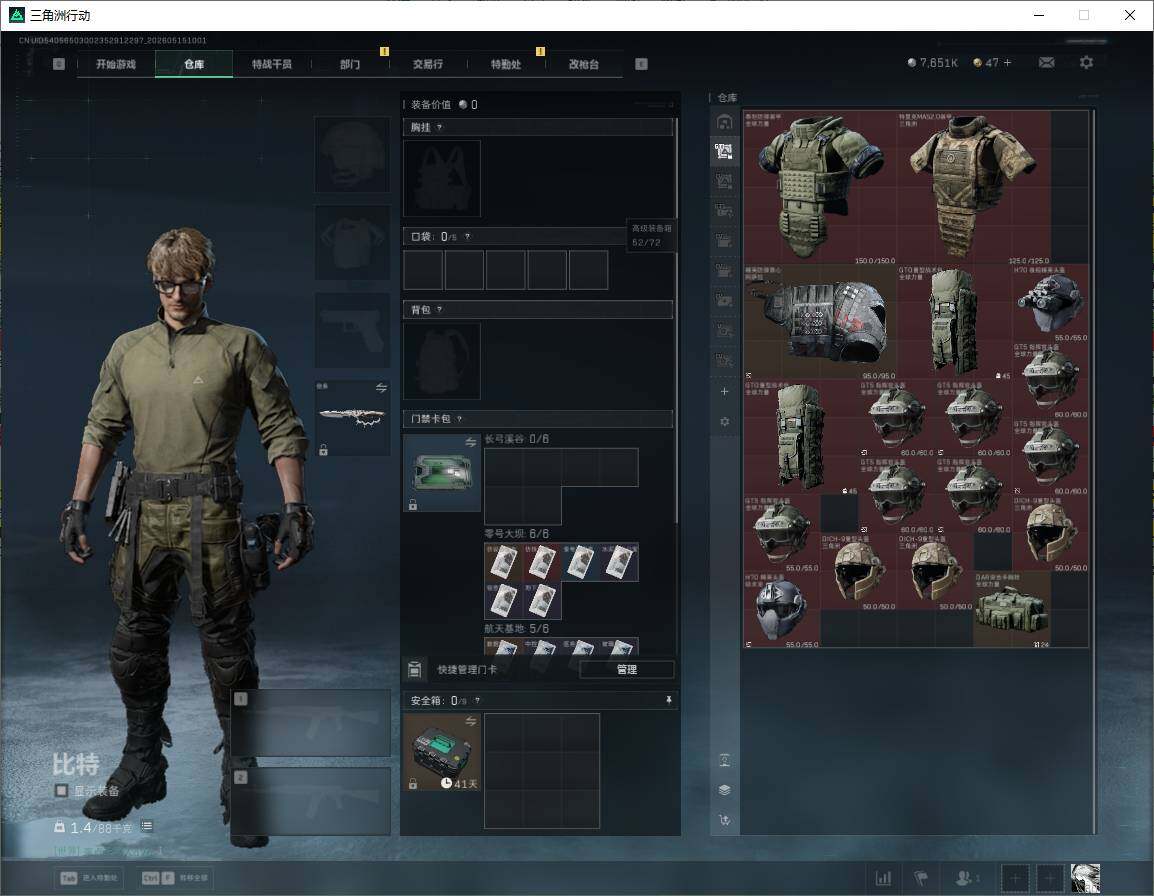The height and width of the screenshot is (896, 1154).
Task: Select the safe box item showing 41天
Action: coord(442,752)
